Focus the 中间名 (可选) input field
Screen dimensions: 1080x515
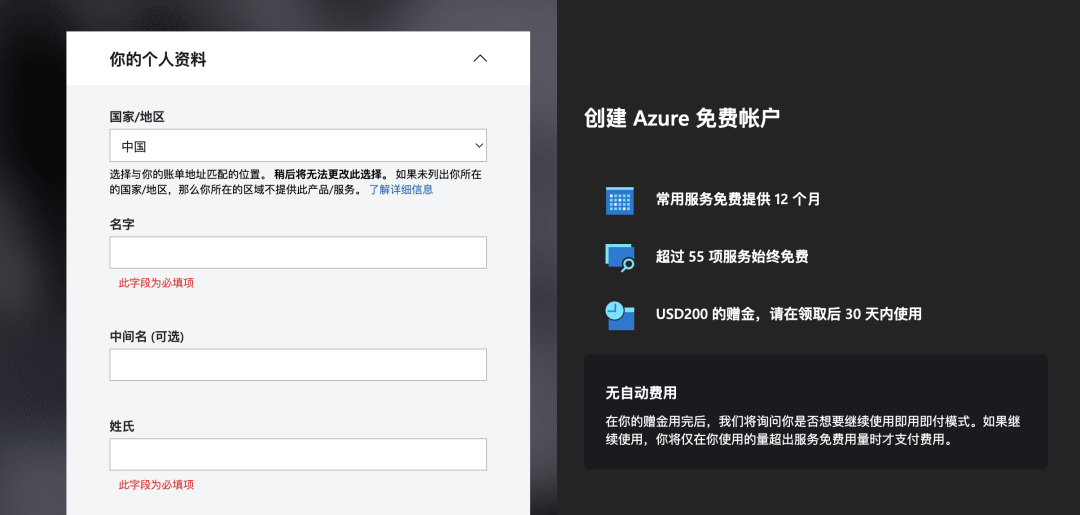(298, 364)
